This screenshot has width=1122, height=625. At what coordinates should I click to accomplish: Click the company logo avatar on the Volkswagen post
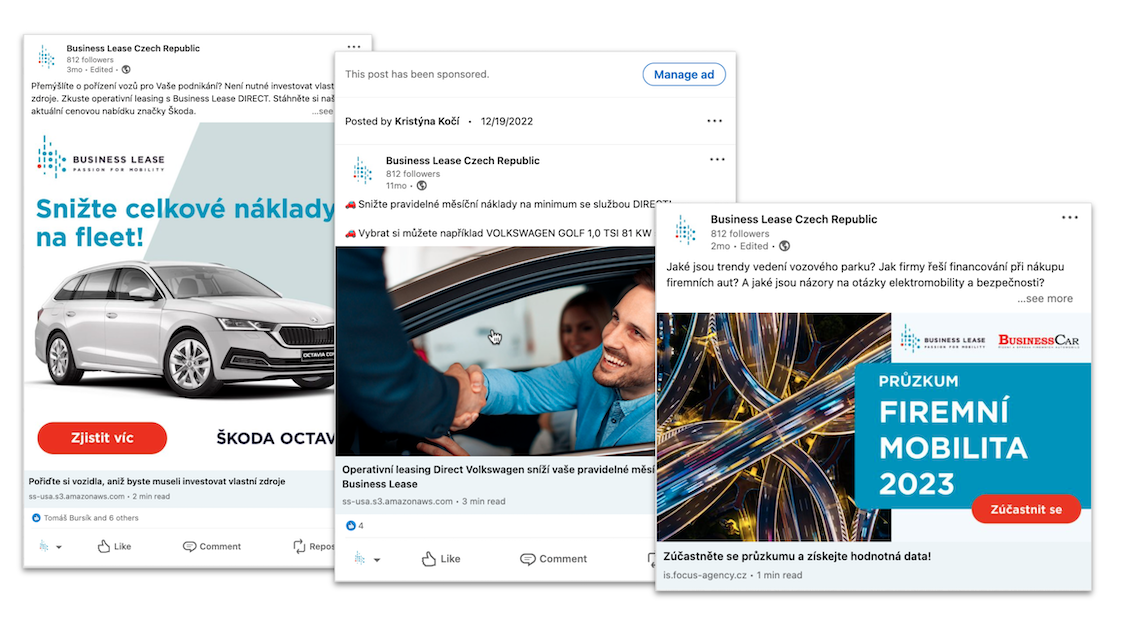(363, 171)
